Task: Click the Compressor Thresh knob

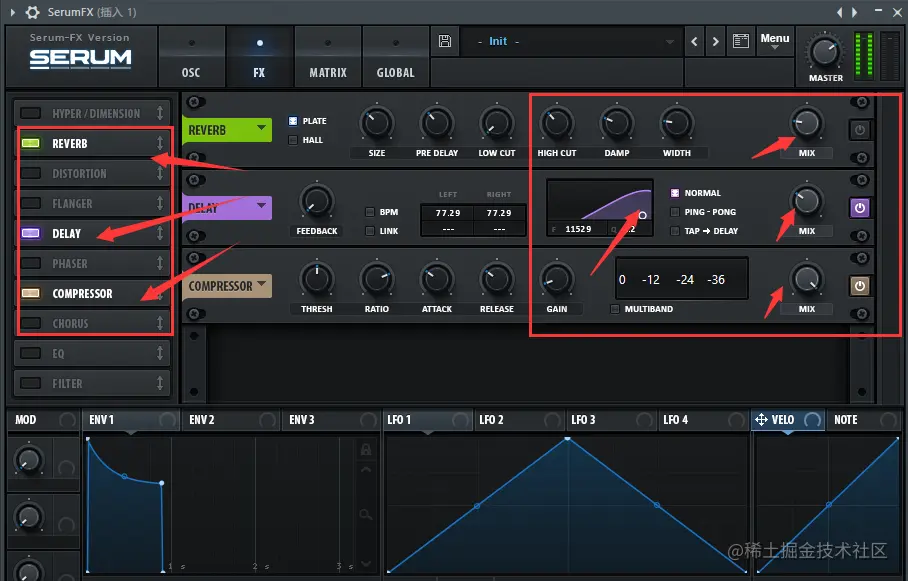Action: tap(317, 279)
